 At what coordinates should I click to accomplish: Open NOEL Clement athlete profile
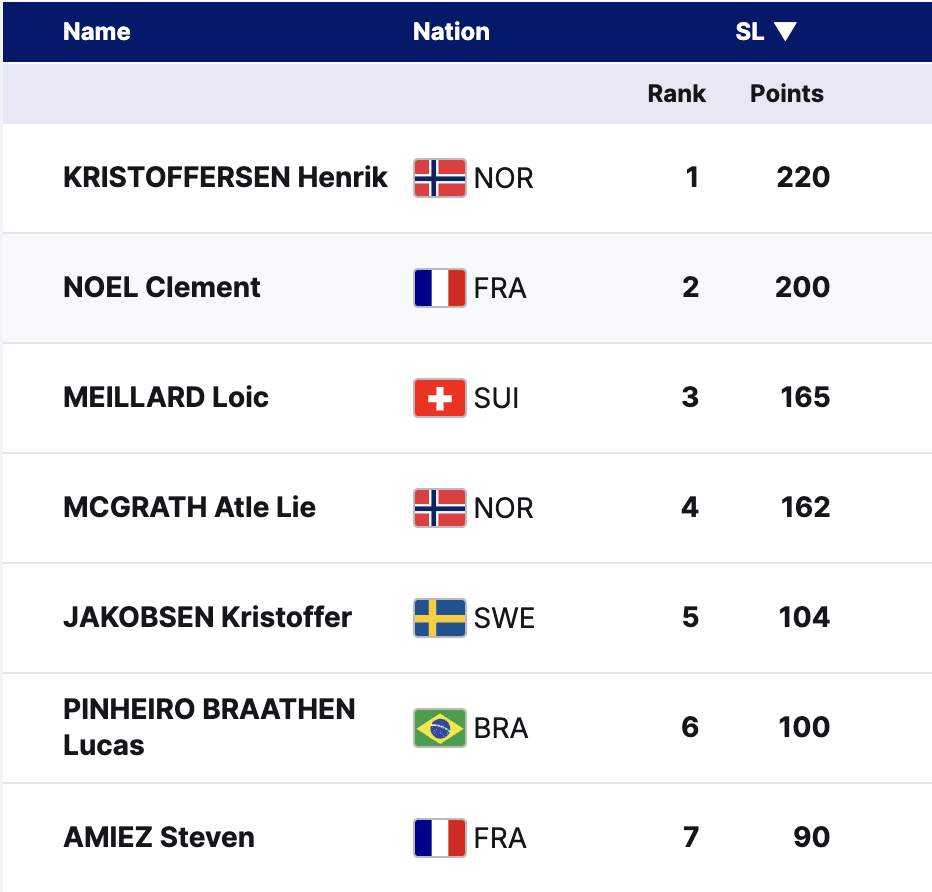[x=162, y=288]
